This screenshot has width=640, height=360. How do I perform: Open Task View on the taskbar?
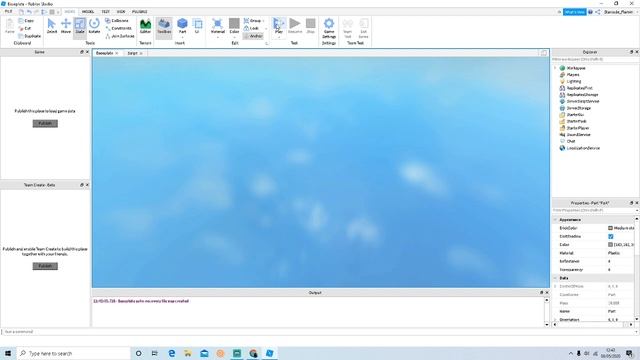[x=155, y=353]
